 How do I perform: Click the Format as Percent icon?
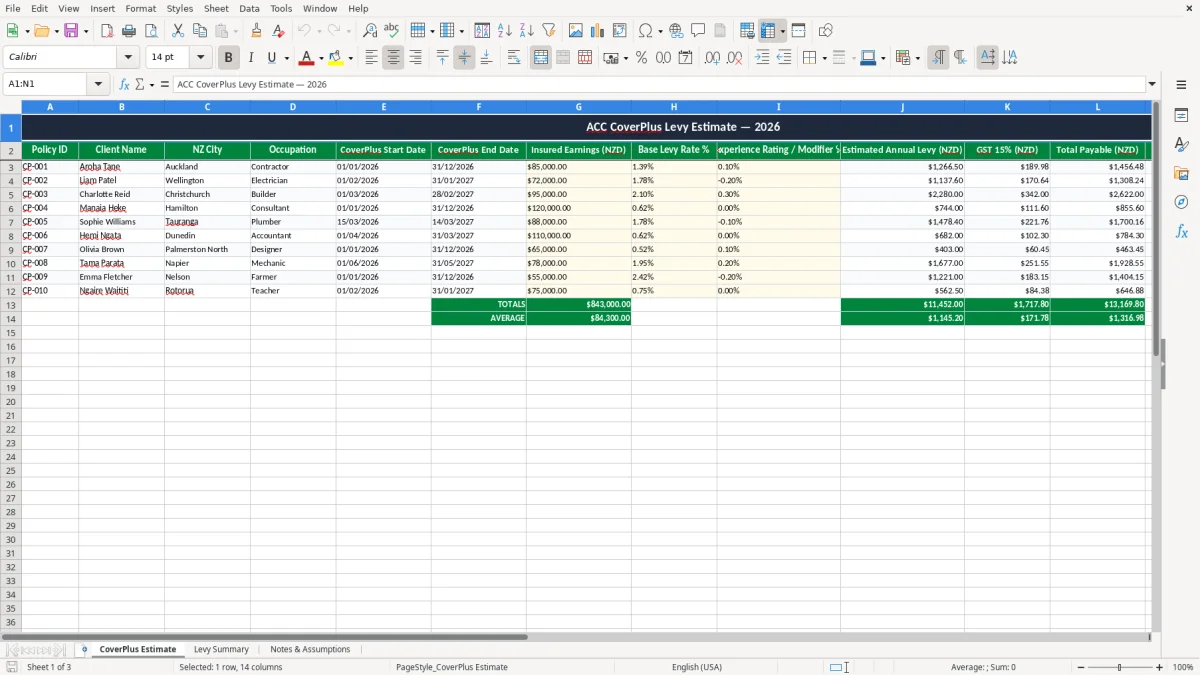[641, 58]
